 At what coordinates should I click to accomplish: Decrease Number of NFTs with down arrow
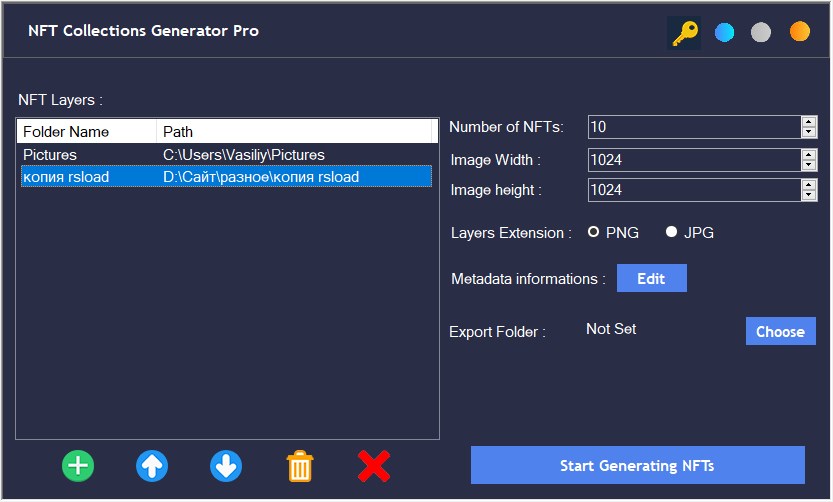809,132
